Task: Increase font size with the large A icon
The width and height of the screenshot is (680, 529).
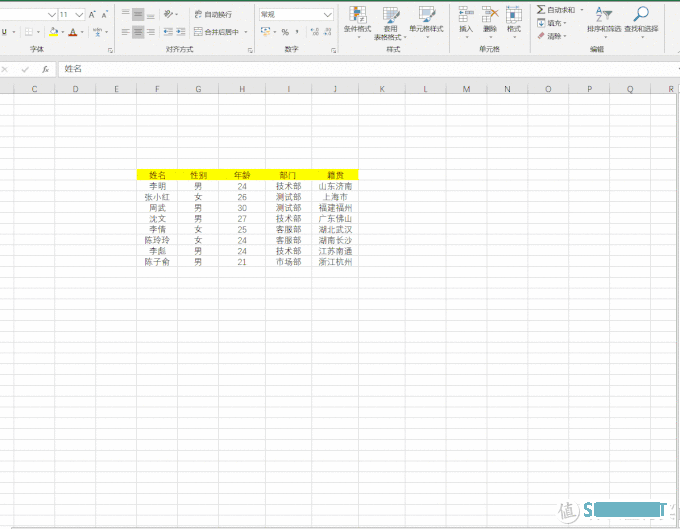Action: pyautogui.click(x=92, y=15)
